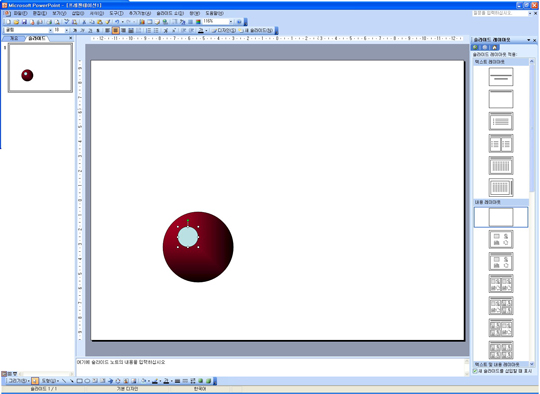Open an existing file from toolbar
The height and width of the screenshot is (394, 540).
[16, 22]
